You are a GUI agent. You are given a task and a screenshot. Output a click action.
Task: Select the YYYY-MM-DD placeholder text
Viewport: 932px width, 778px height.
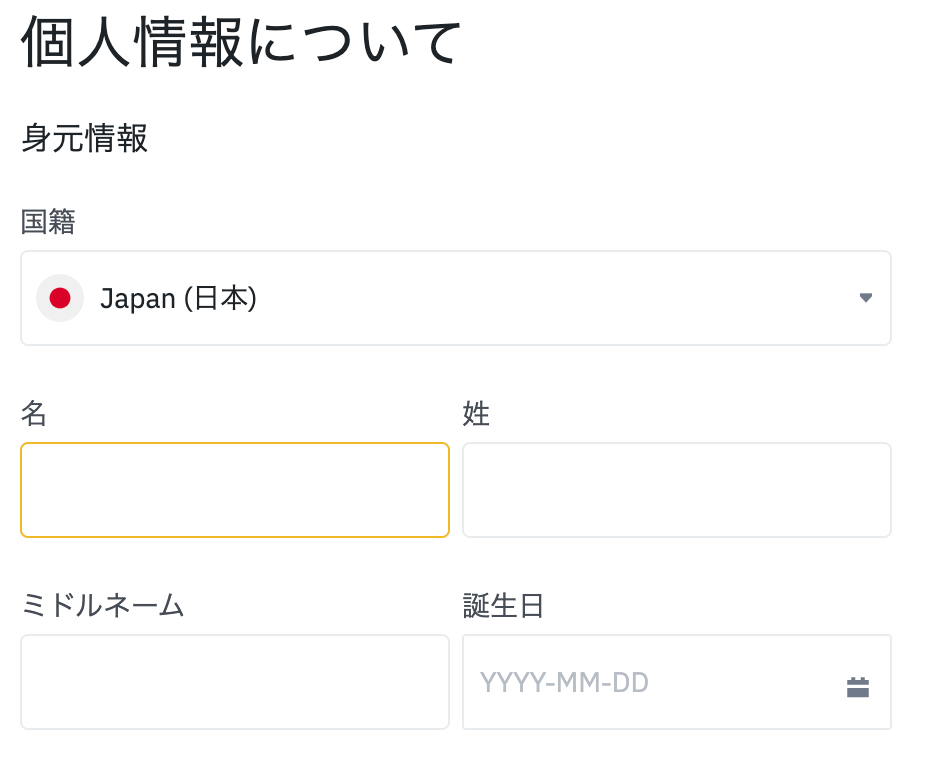(x=564, y=682)
